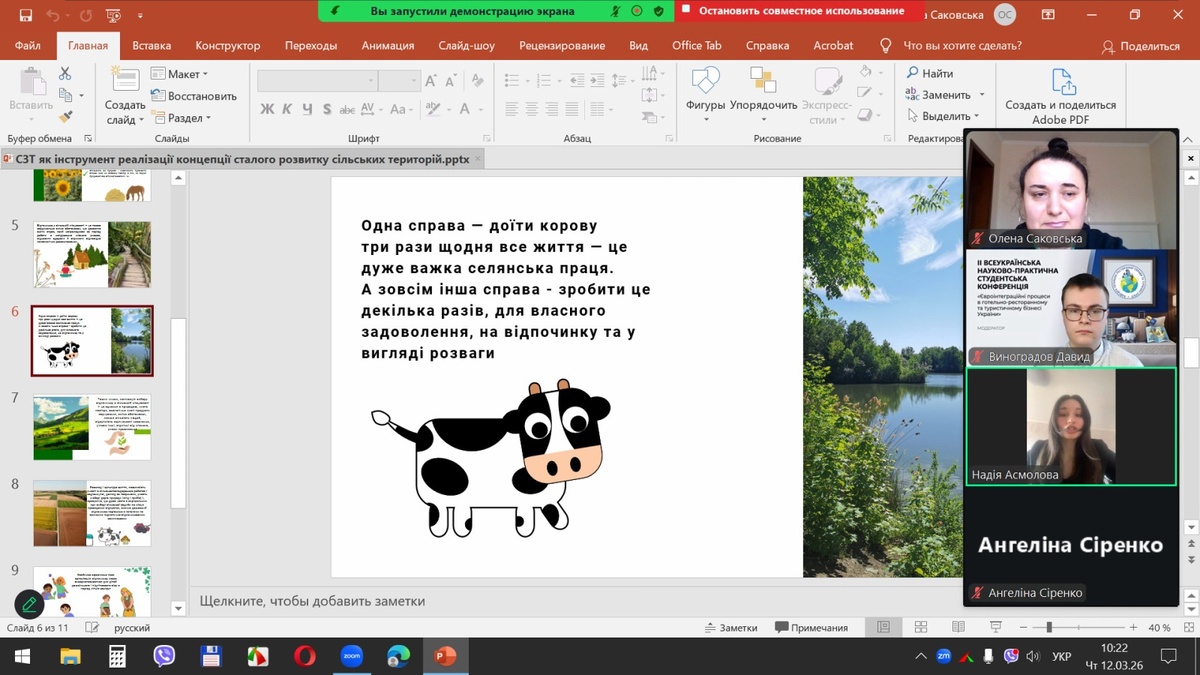
Task: Toggle Normal view button in status bar
Action: (x=883, y=627)
